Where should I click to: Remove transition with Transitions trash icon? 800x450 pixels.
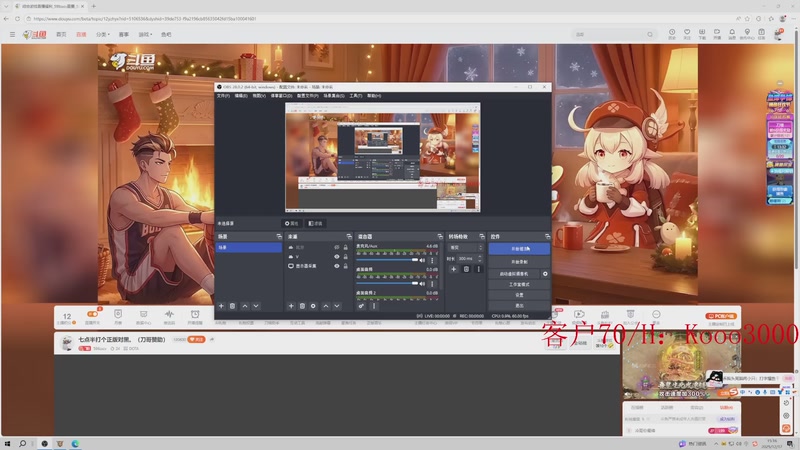[x=466, y=269]
